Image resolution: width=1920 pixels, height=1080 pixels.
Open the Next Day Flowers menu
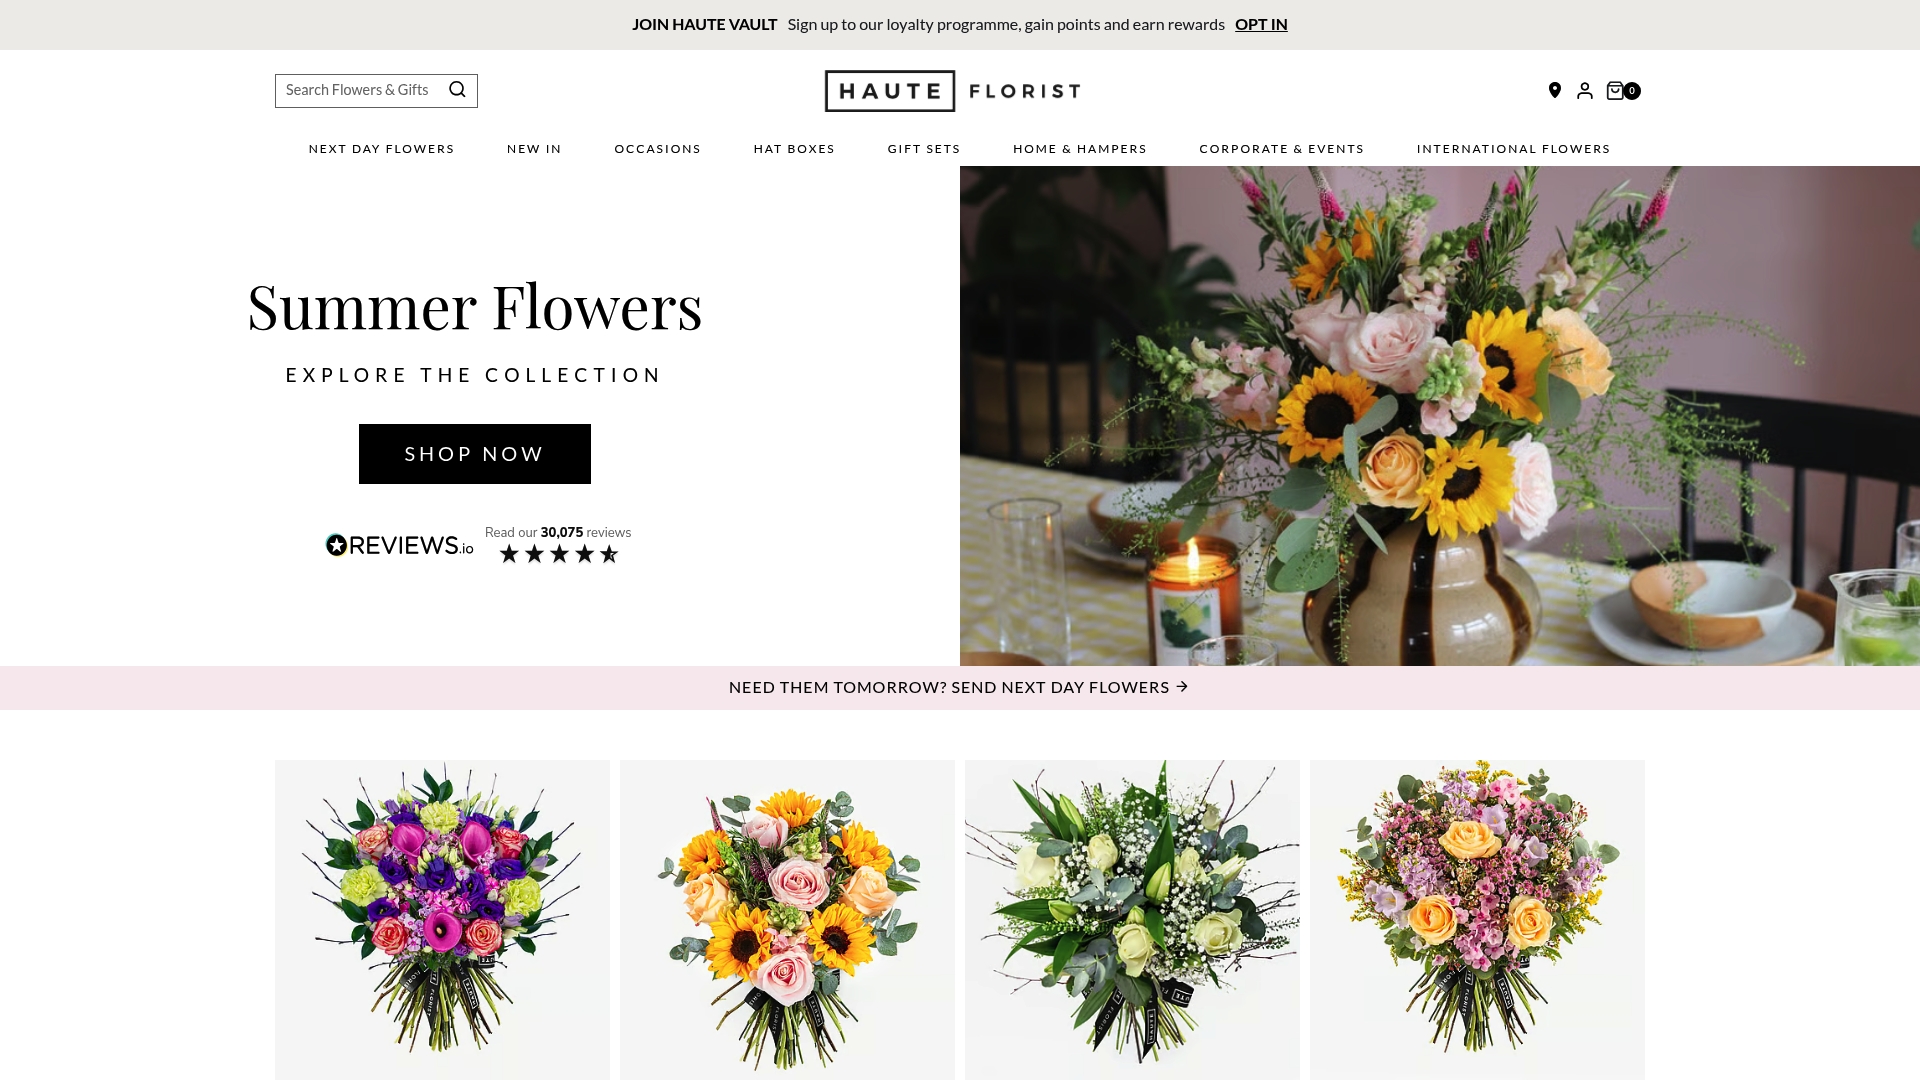point(381,149)
